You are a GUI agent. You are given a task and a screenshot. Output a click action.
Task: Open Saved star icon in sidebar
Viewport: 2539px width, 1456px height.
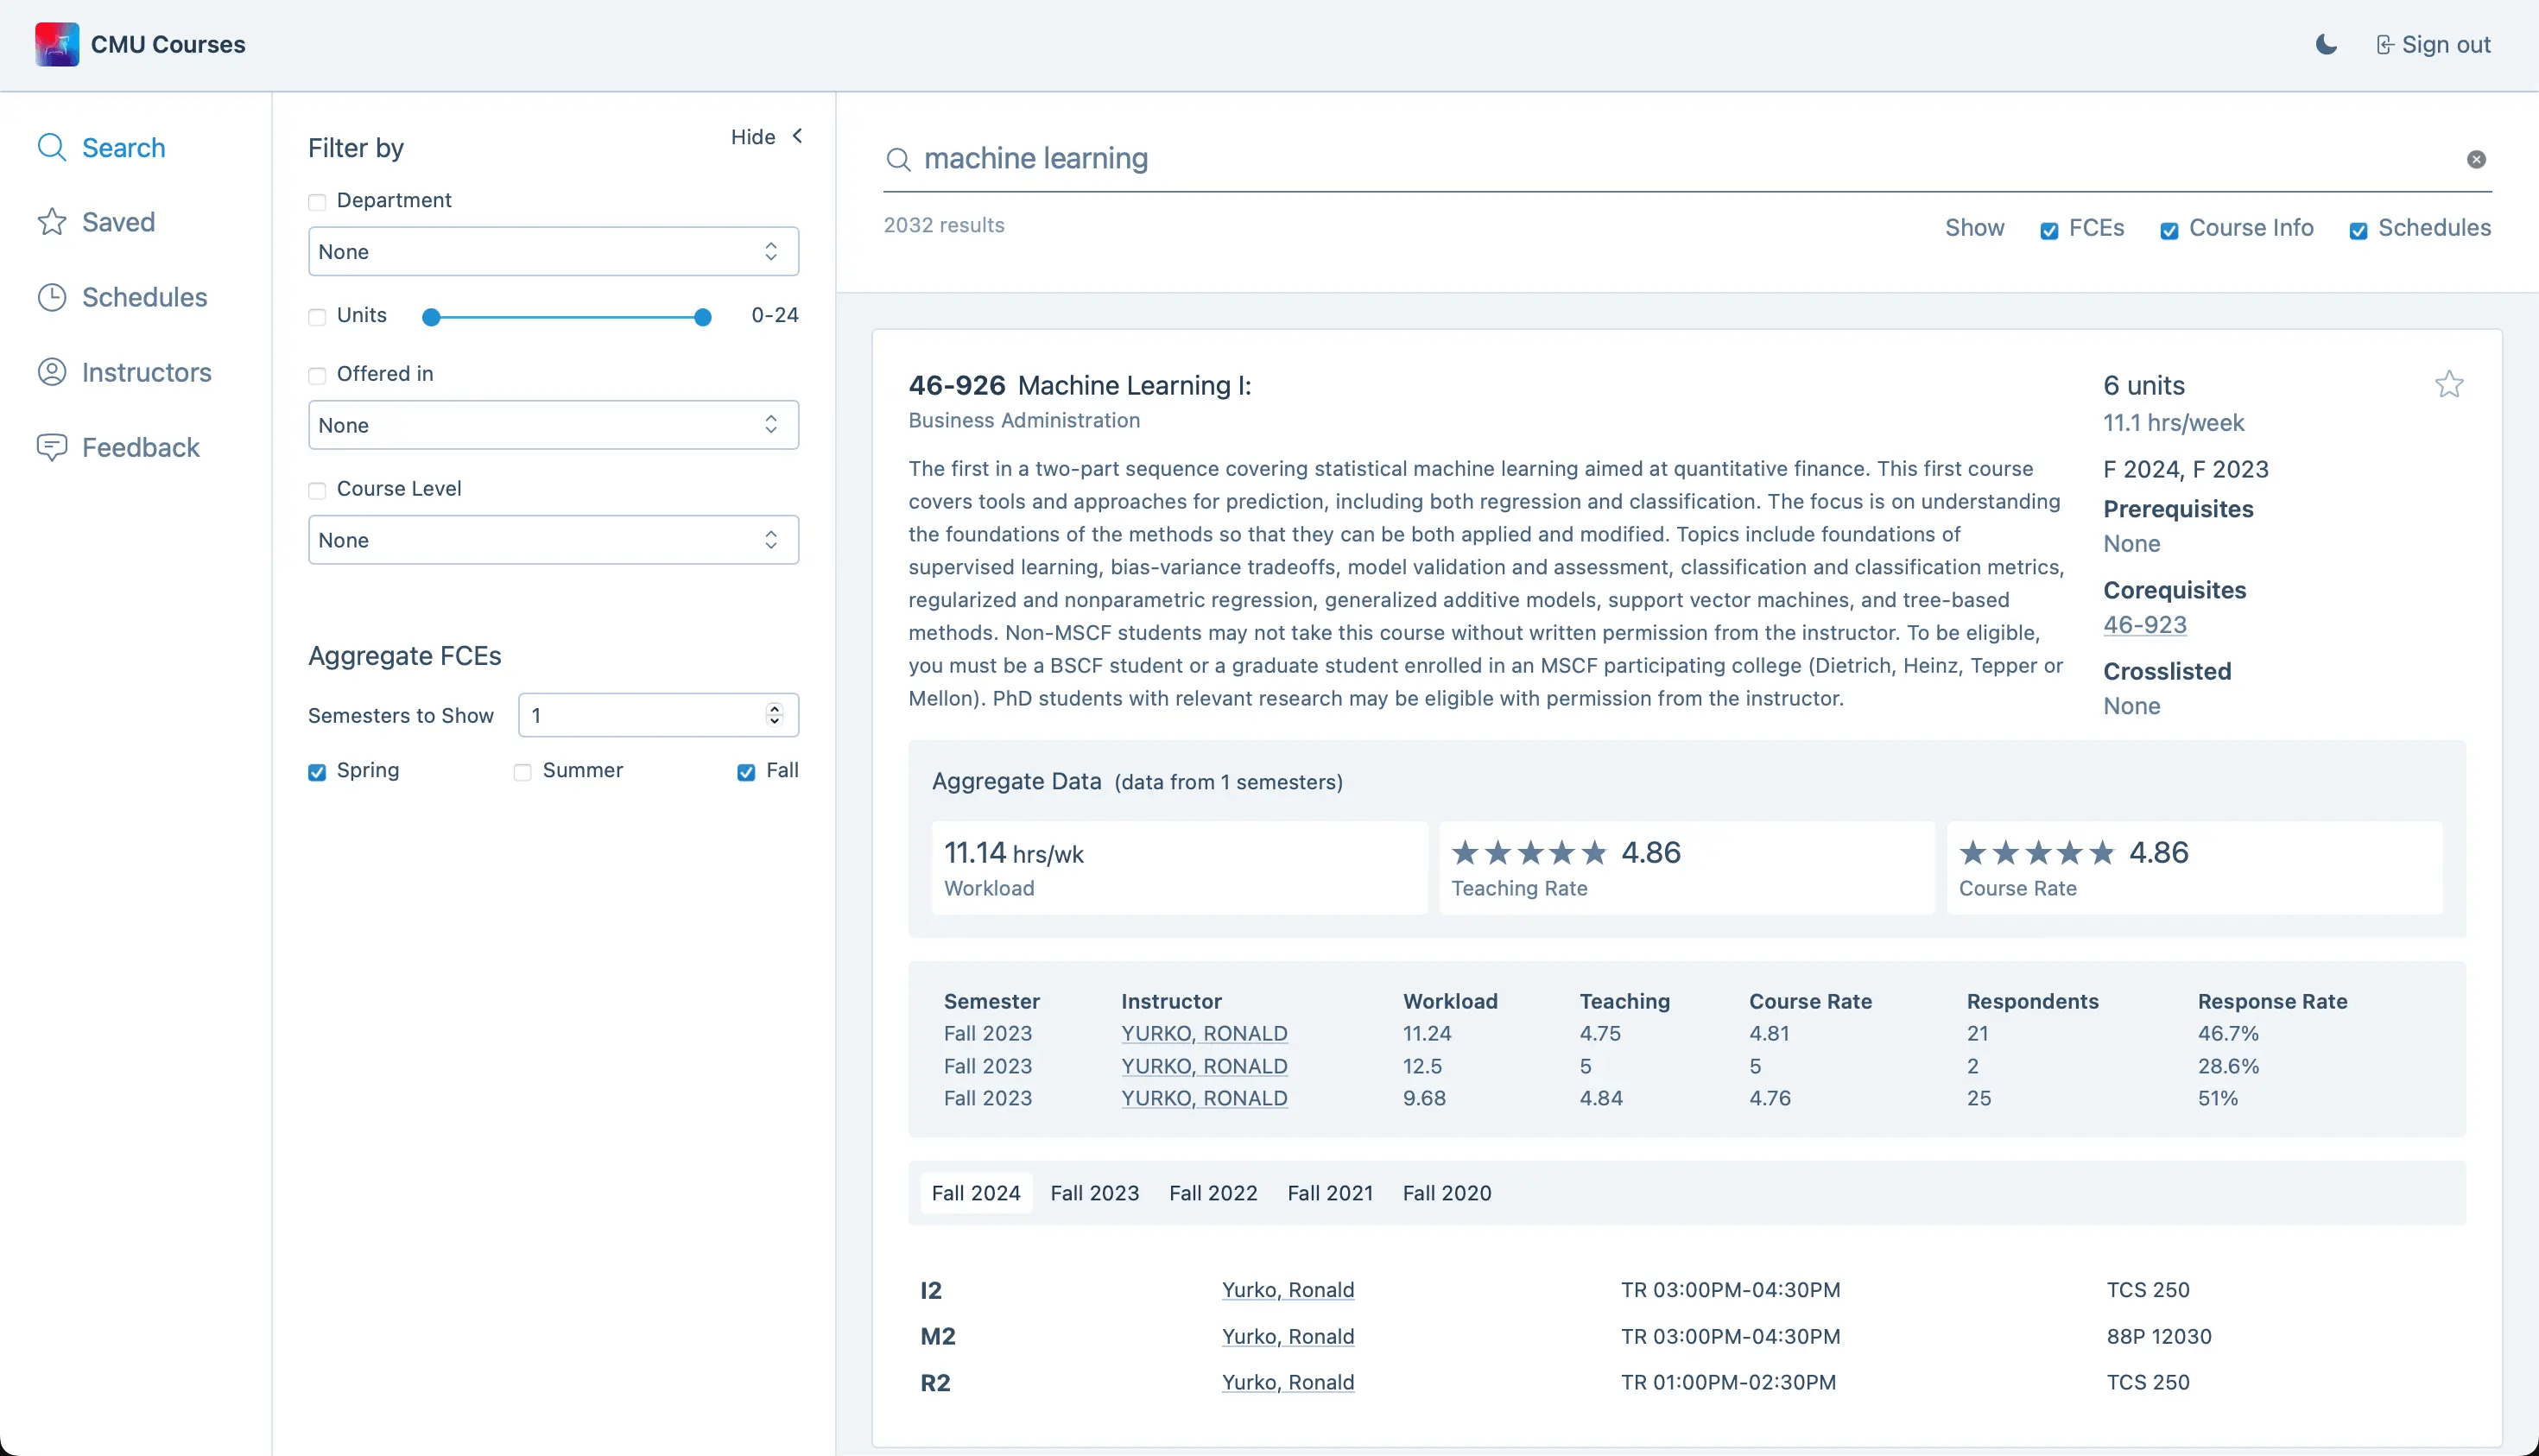tap(52, 222)
